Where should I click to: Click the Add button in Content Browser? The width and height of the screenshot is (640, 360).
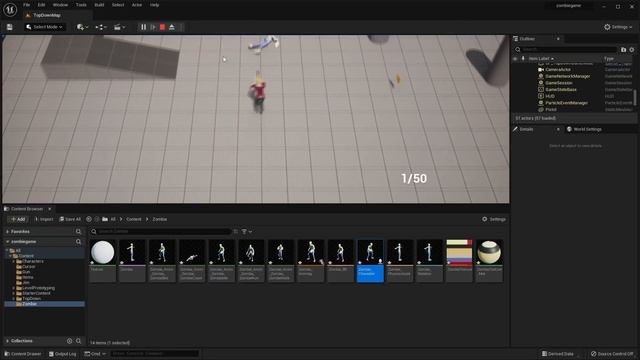[18, 219]
